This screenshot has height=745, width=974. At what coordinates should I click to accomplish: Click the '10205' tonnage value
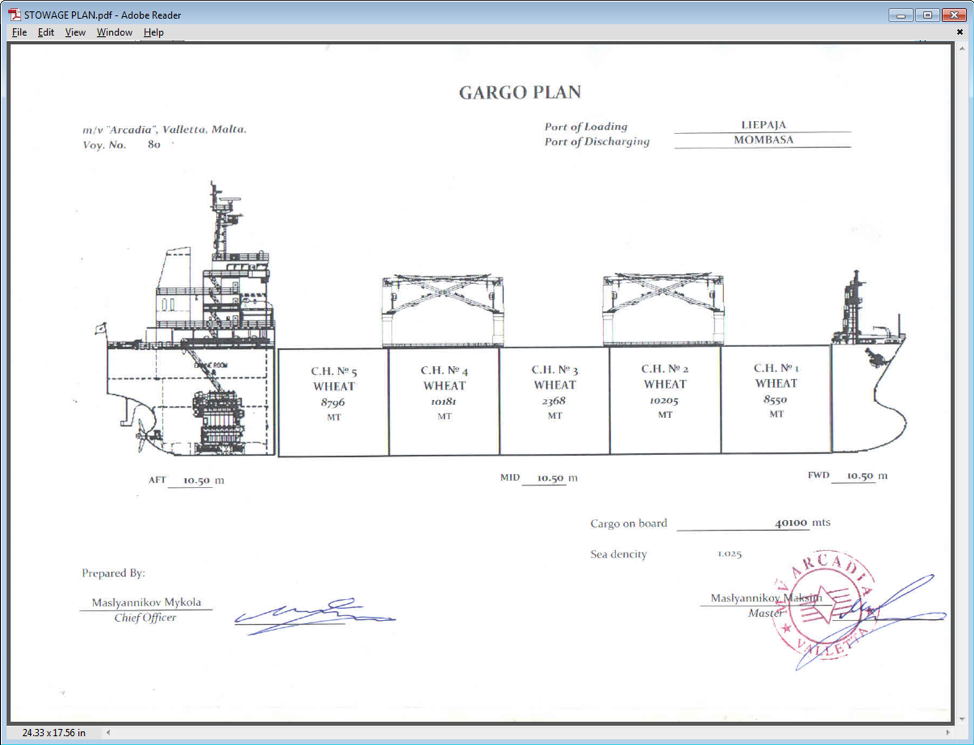(x=665, y=401)
